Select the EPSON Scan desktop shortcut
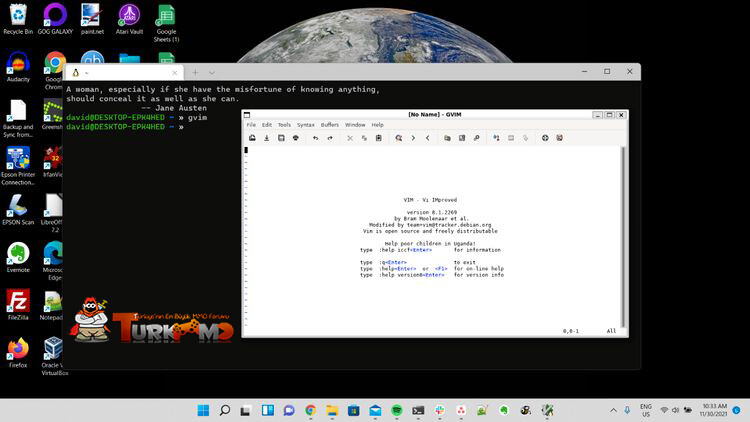Image resolution: width=750 pixels, height=422 pixels. pos(18,210)
